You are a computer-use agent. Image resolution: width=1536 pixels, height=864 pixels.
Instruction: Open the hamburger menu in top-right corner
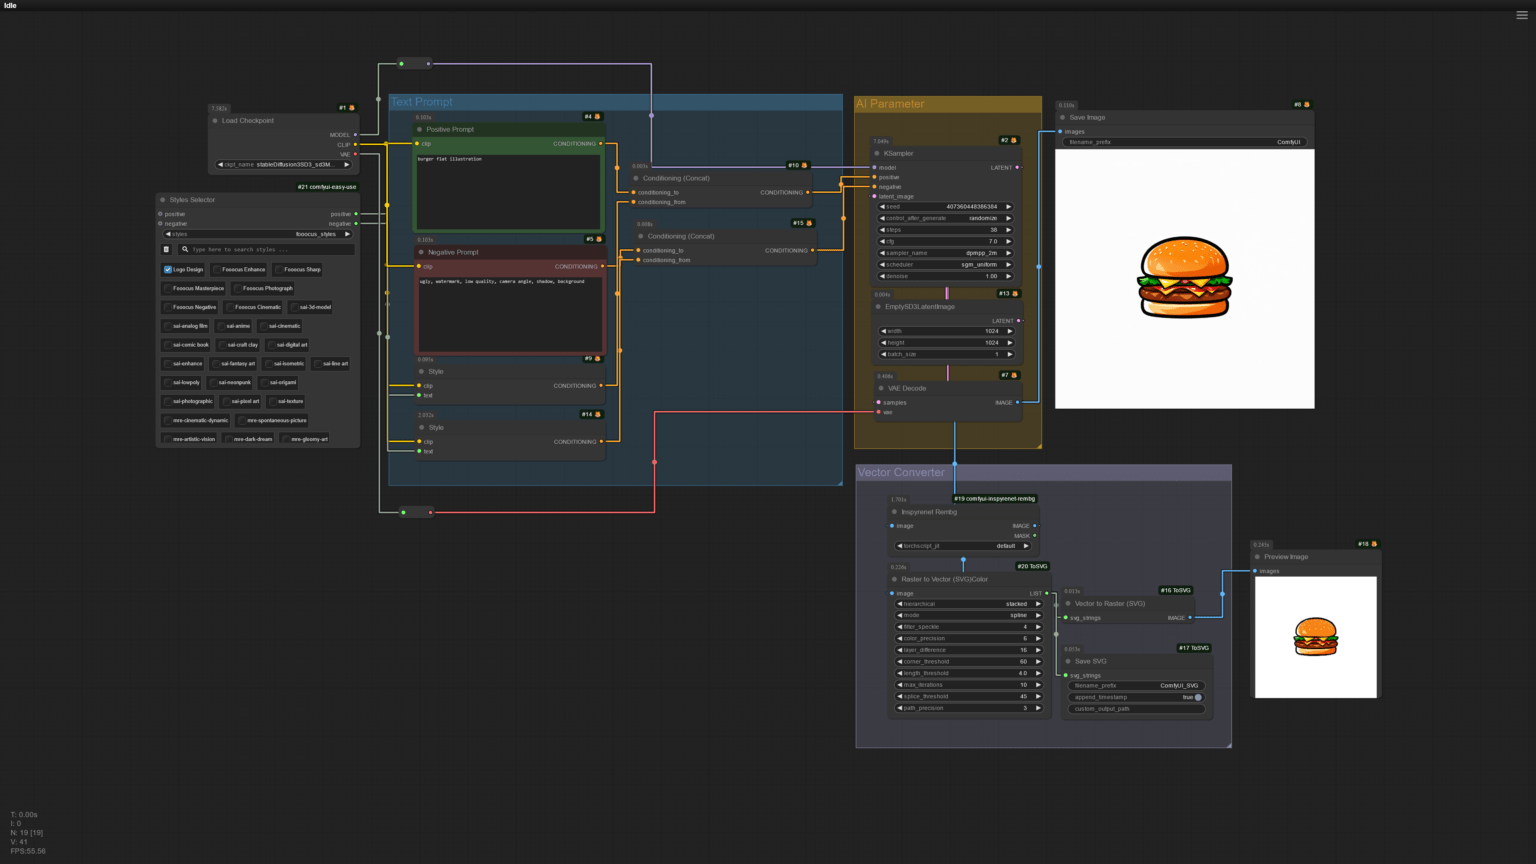(x=1522, y=15)
